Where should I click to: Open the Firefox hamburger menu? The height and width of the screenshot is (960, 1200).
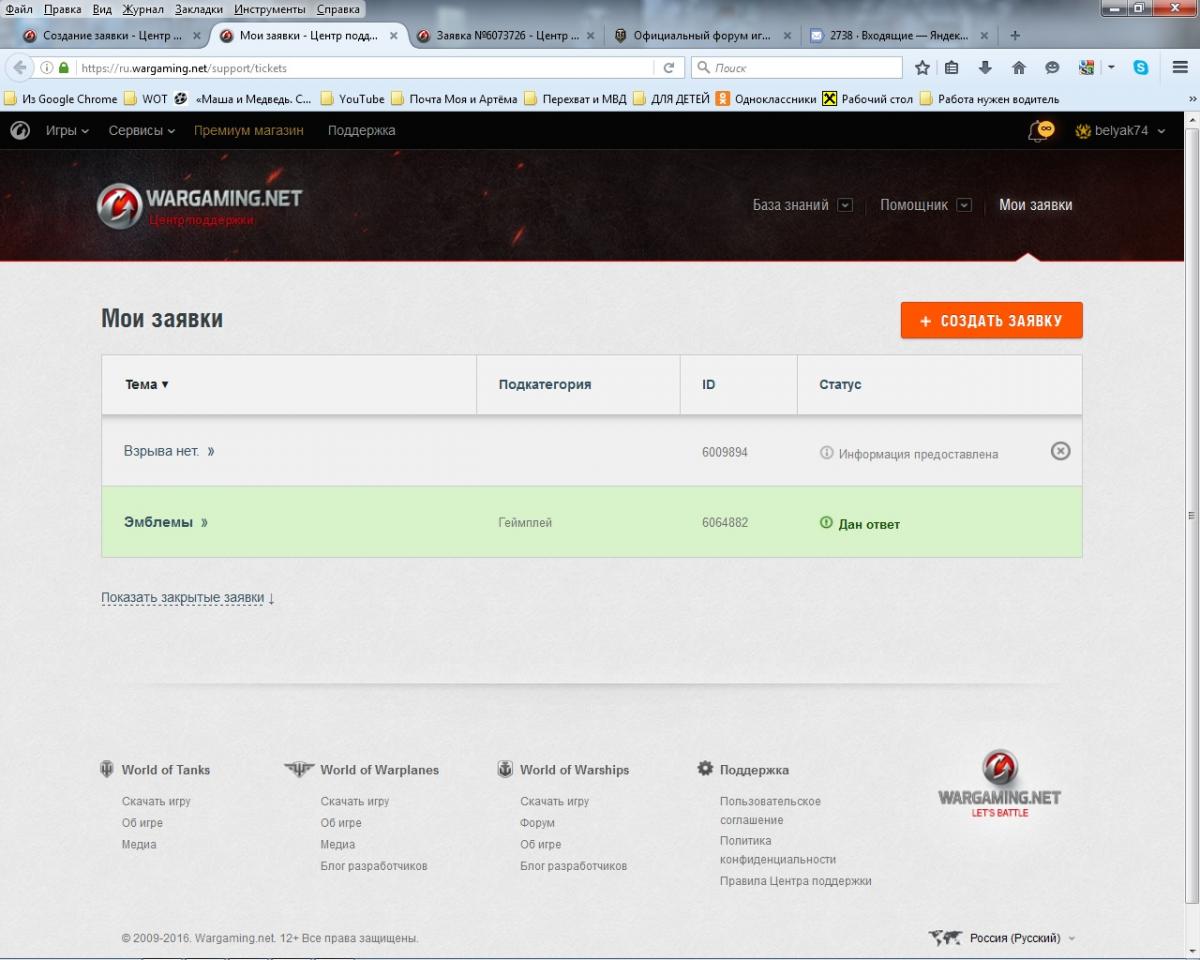[x=1179, y=68]
